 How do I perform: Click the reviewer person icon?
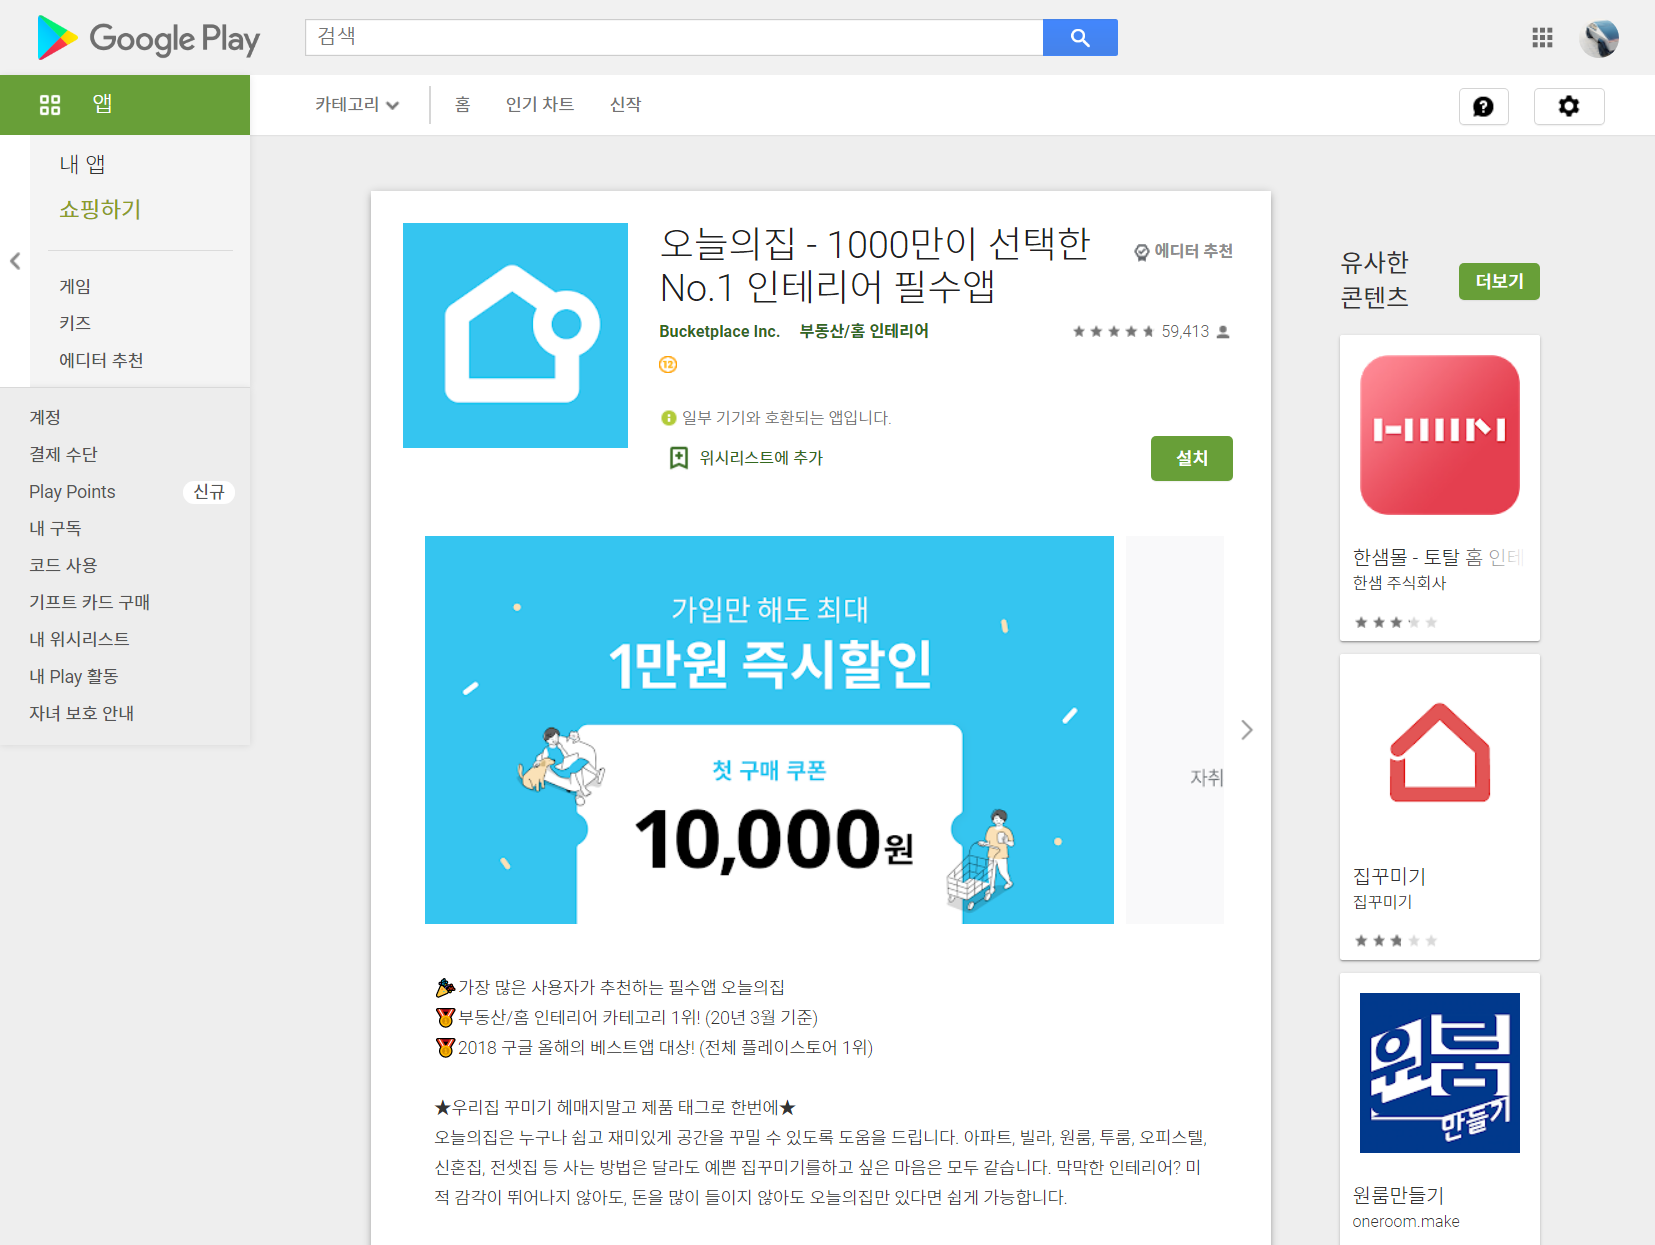pyautogui.click(x=1223, y=332)
